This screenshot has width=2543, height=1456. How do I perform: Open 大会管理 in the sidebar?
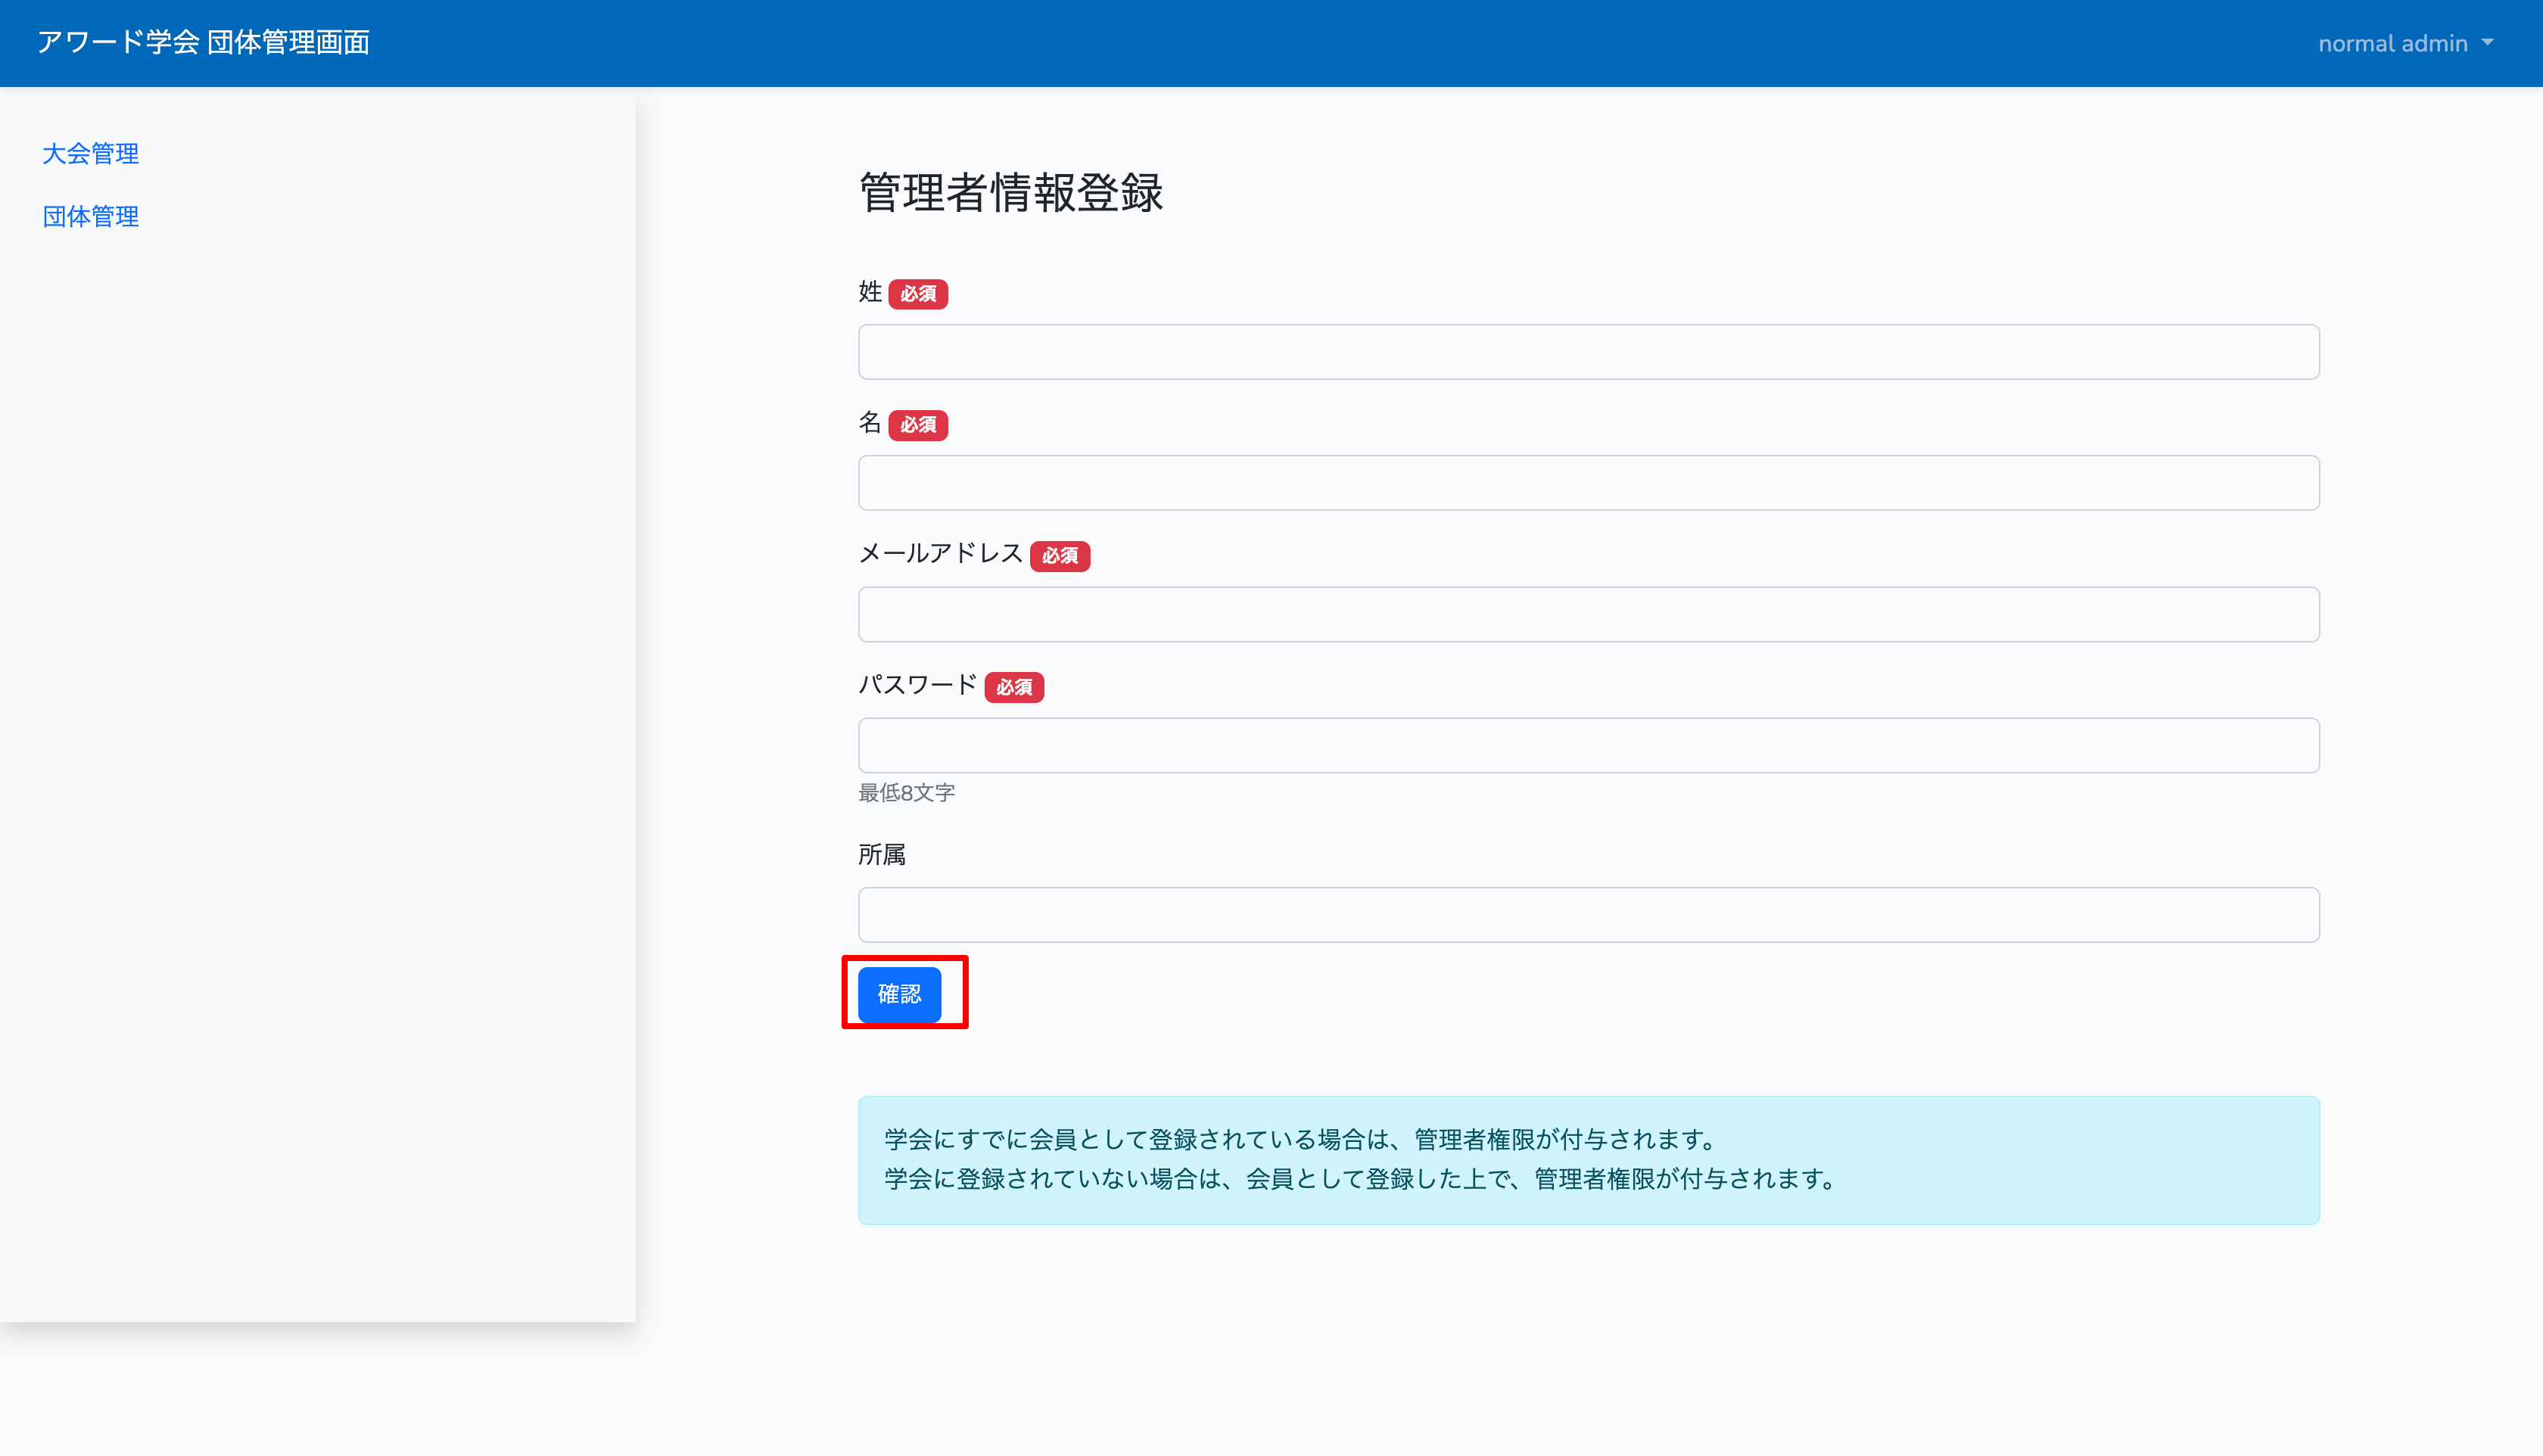tap(90, 153)
